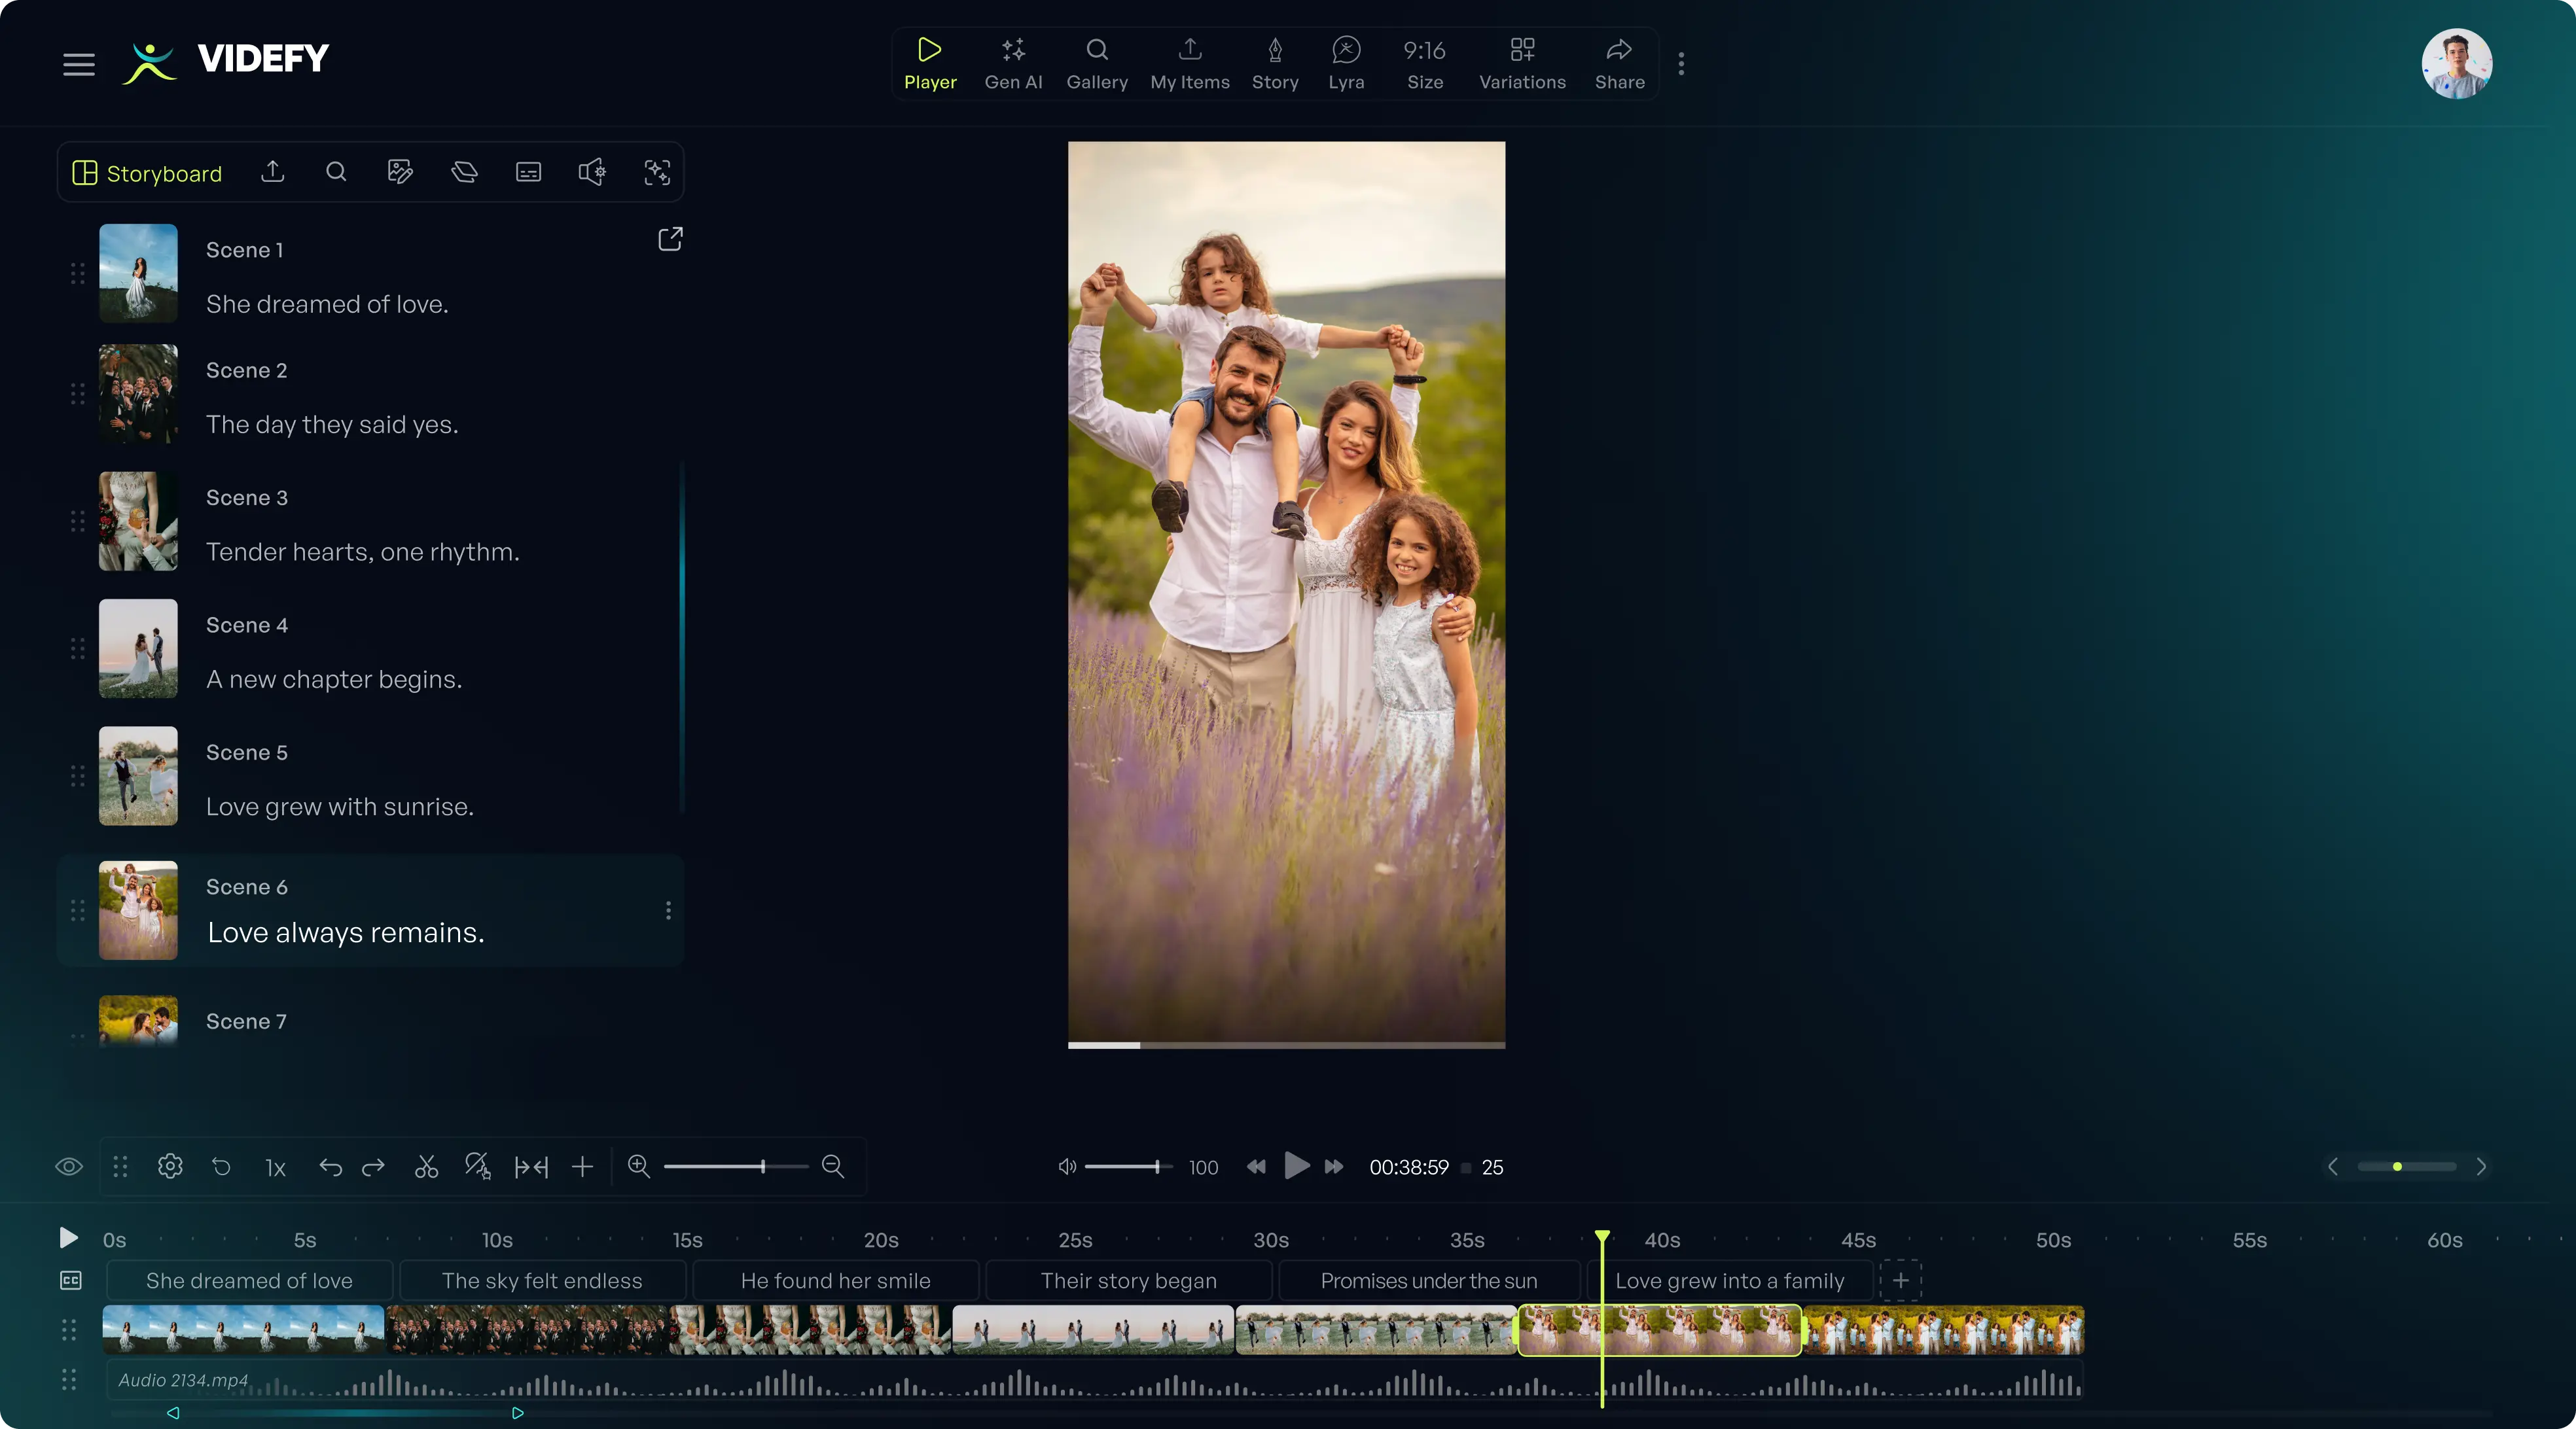Change the 1x playback speed

coord(275,1168)
